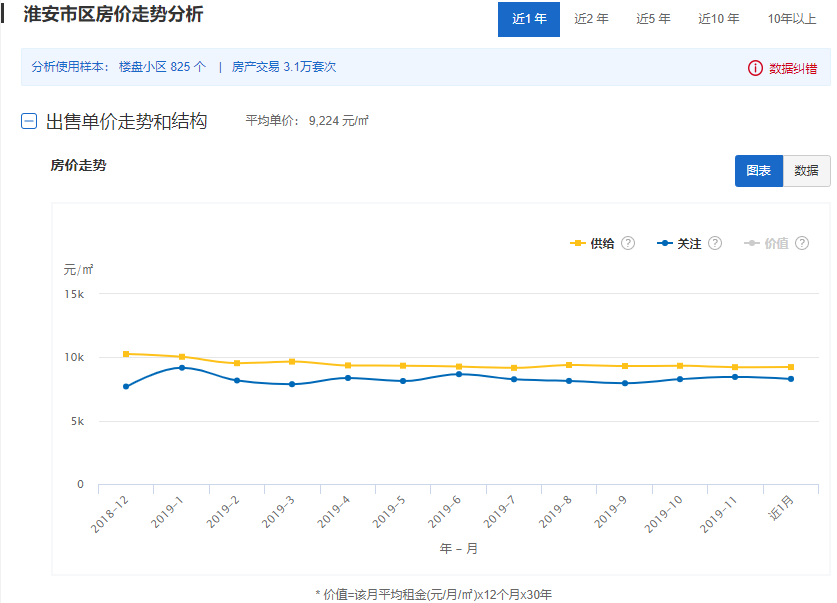The width and height of the screenshot is (837, 603).
Task: Enable the greyed-out 价值 legend series
Action: [767, 243]
